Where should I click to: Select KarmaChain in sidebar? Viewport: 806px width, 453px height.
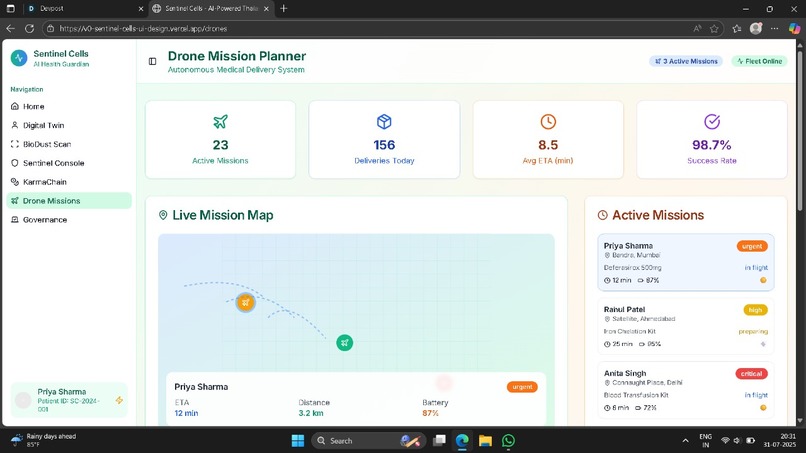[69, 182]
